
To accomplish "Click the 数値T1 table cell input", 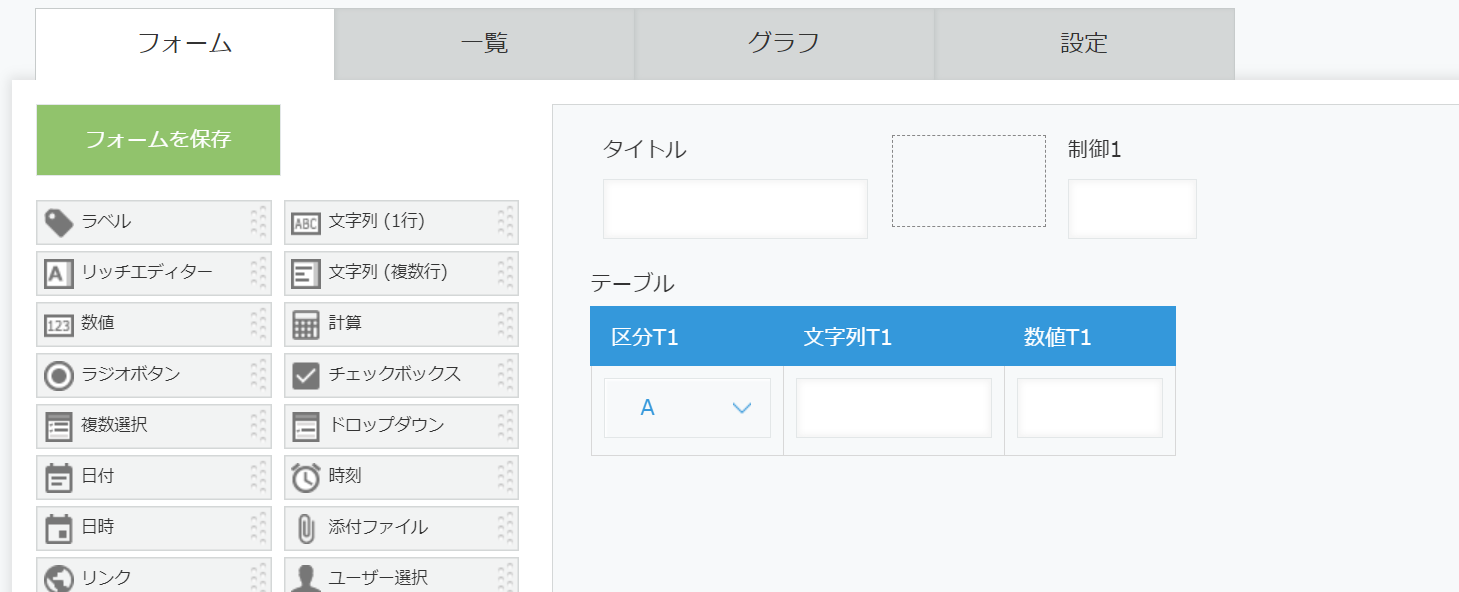I will pos(1090,408).
